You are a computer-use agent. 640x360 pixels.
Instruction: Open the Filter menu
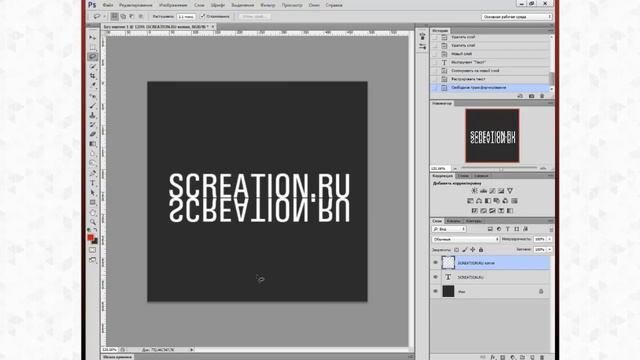[x=268, y=5]
